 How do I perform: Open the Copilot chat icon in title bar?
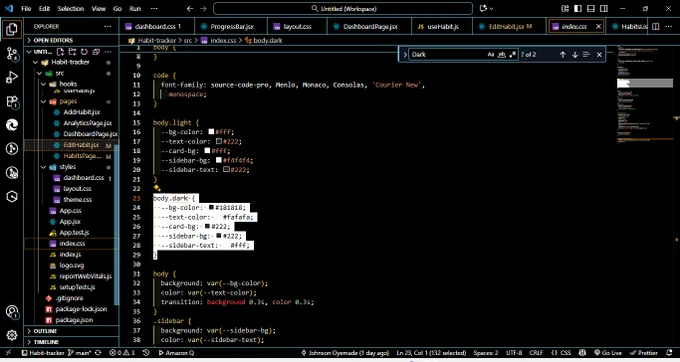pos(484,8)
